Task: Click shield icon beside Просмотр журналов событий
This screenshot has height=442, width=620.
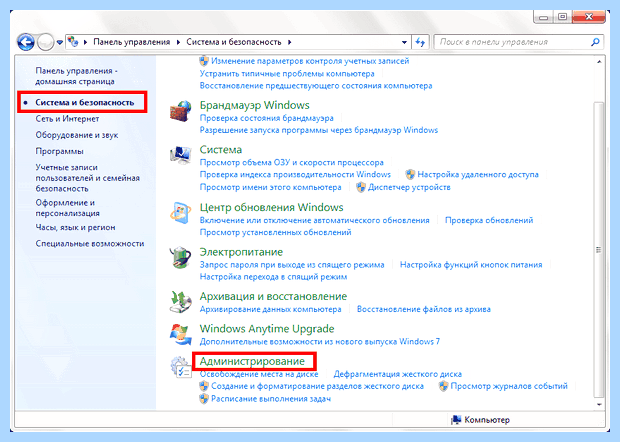Action: pos(444,386)
